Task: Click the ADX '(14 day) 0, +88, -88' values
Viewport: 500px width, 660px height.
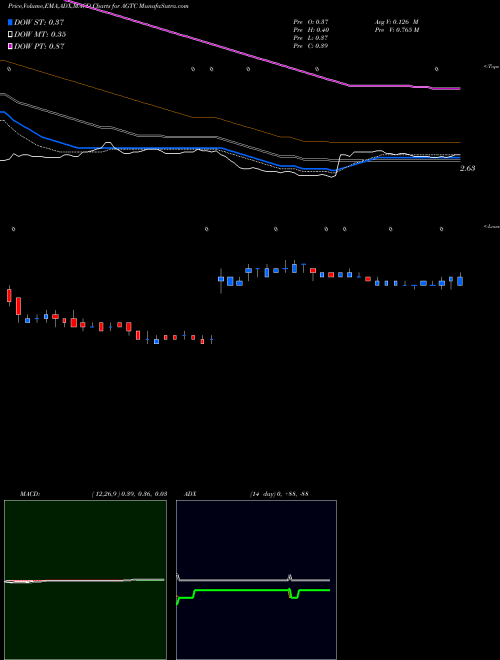Action: coord(279,493)
